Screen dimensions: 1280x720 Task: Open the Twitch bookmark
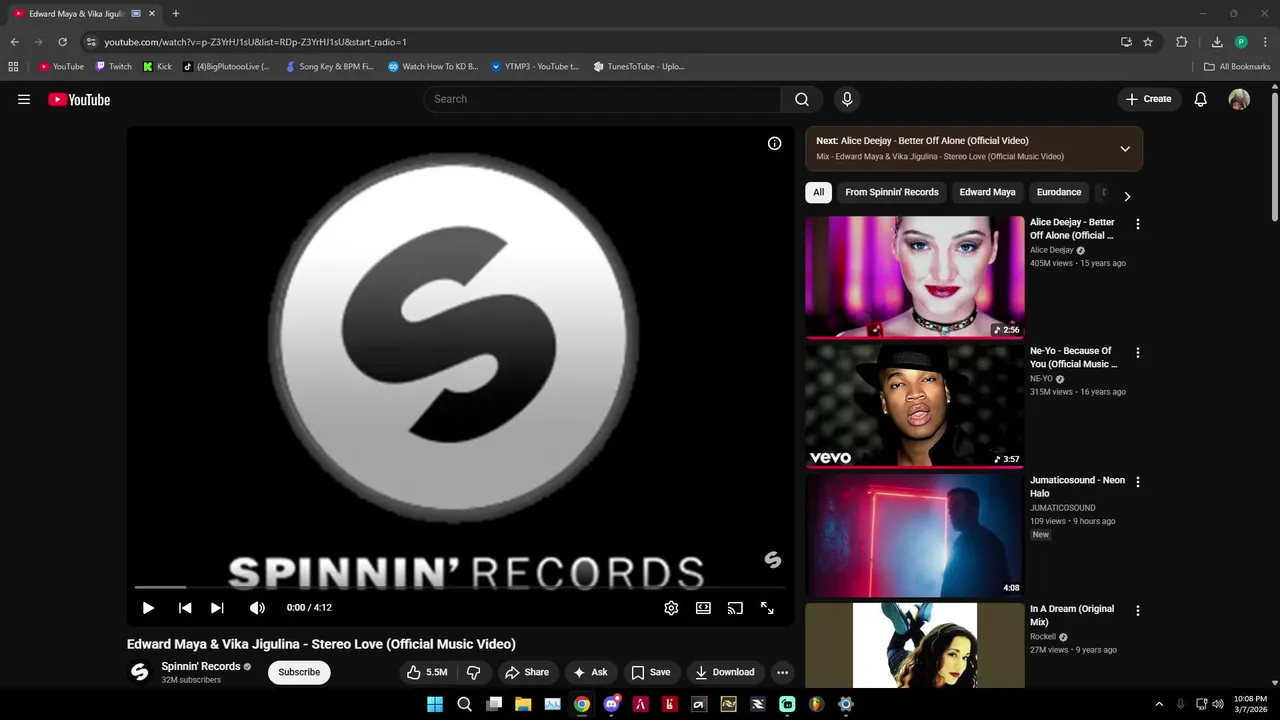[114, 67]
